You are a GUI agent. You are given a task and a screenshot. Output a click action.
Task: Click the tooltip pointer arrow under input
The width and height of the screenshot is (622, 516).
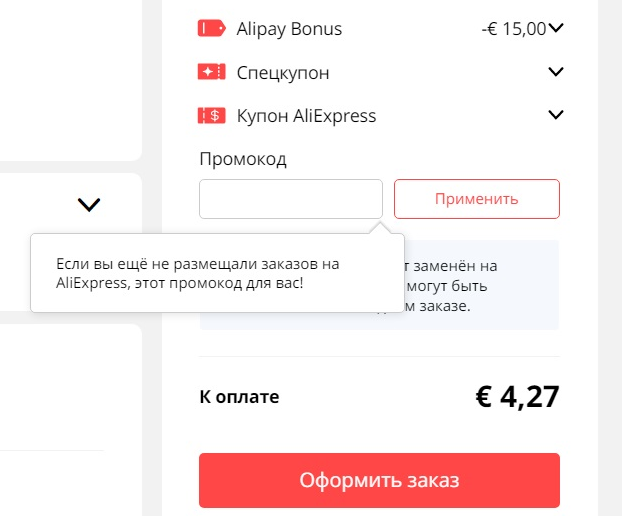[380, 228]
